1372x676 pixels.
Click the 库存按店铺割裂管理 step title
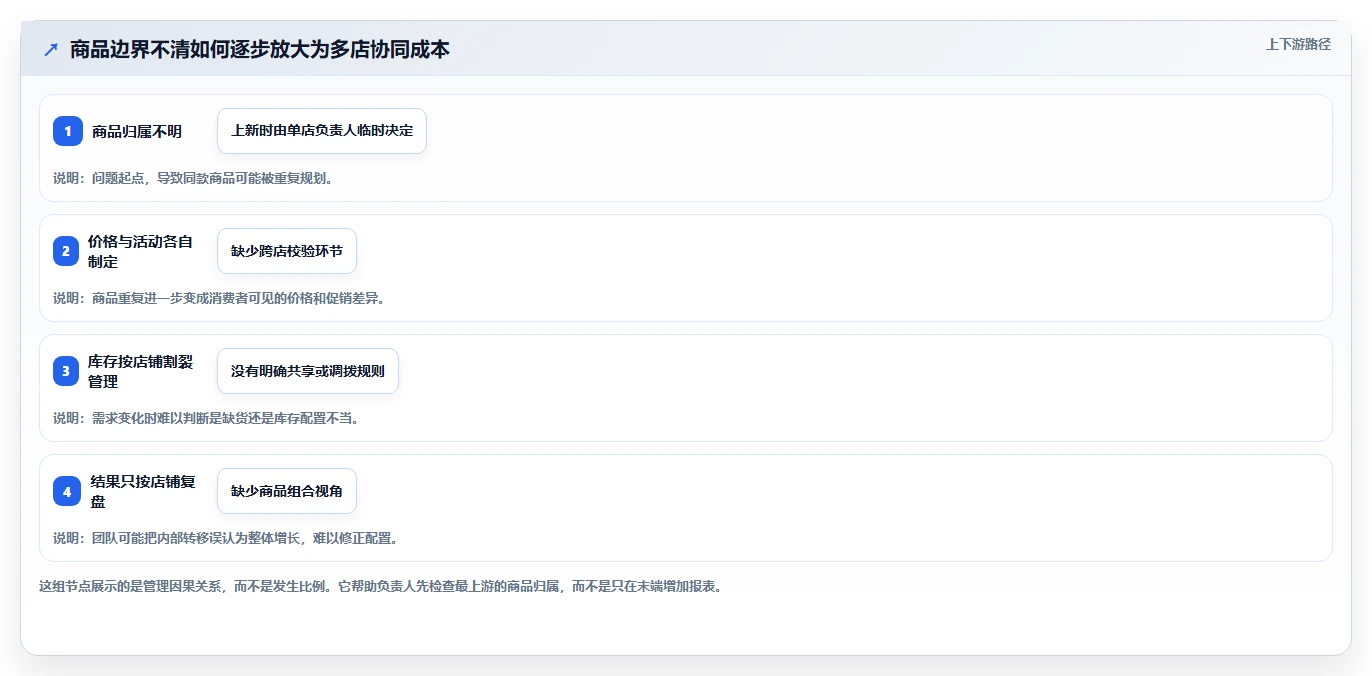[x=140, y=371]
